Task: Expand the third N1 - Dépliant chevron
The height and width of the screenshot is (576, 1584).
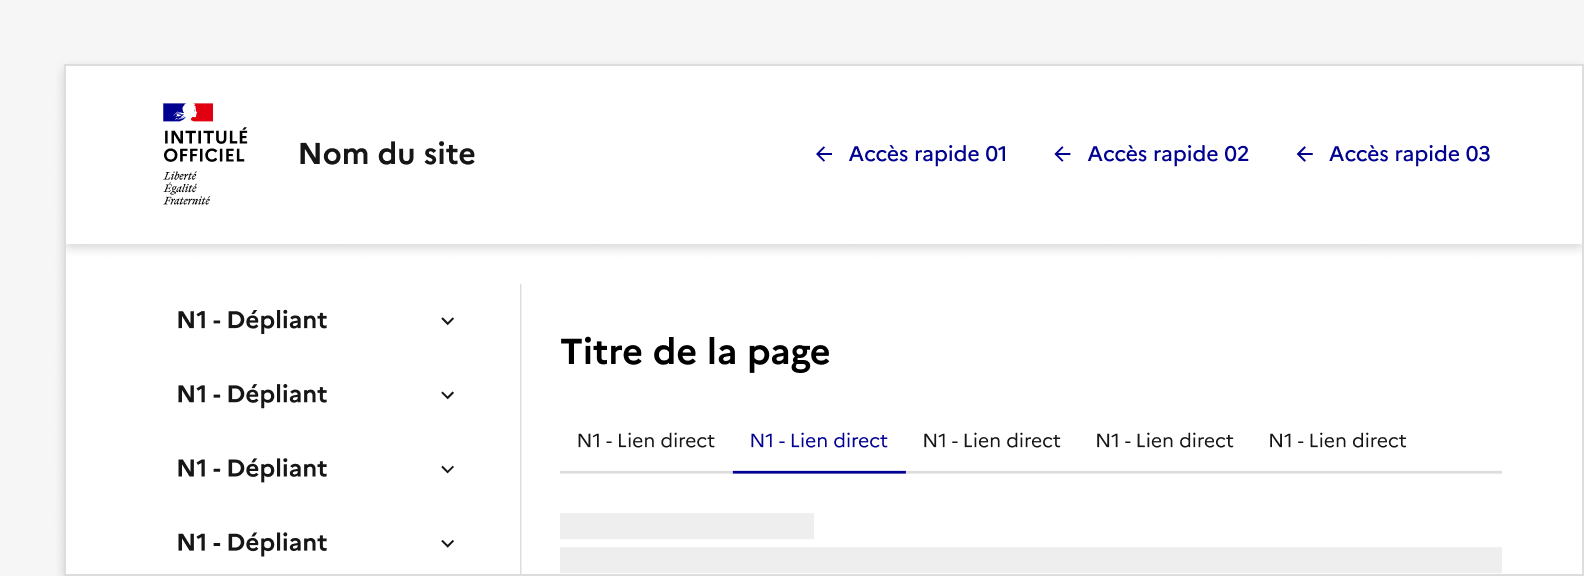Action: [x=448, y=469]
